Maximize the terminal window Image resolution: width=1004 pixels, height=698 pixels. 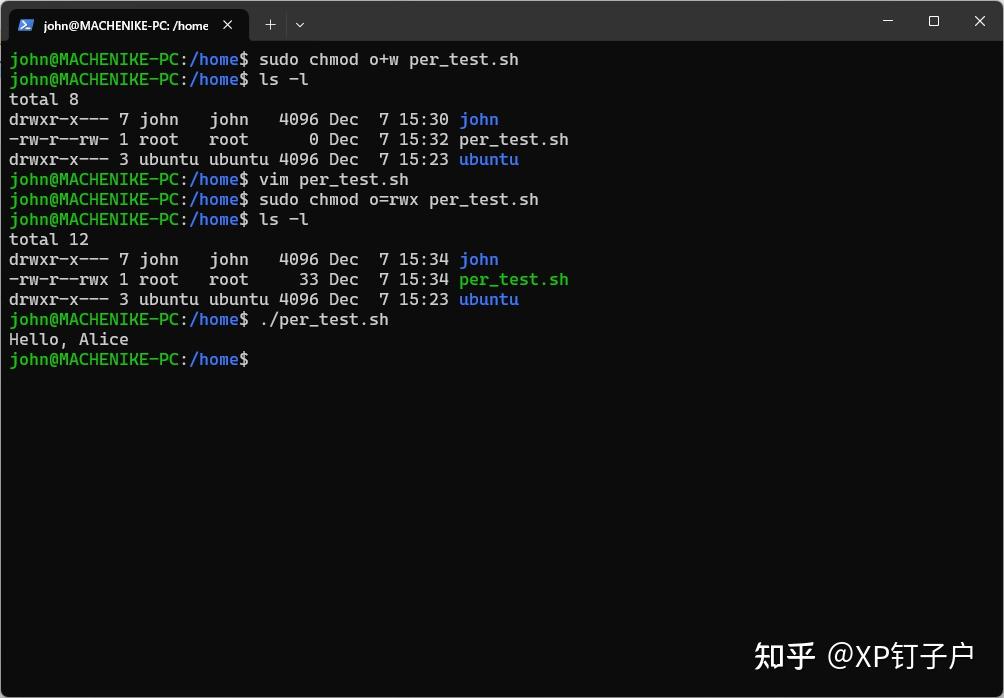(x=934, y=20)
